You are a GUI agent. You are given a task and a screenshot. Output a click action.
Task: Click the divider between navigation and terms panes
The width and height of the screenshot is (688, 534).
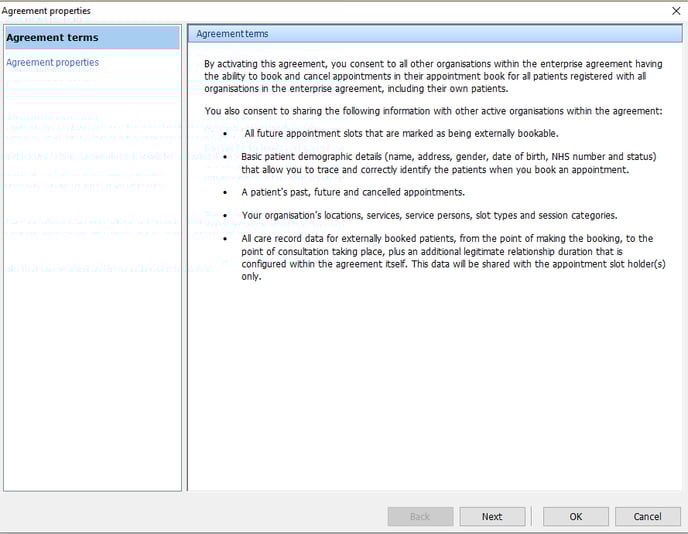coord(184,258)
